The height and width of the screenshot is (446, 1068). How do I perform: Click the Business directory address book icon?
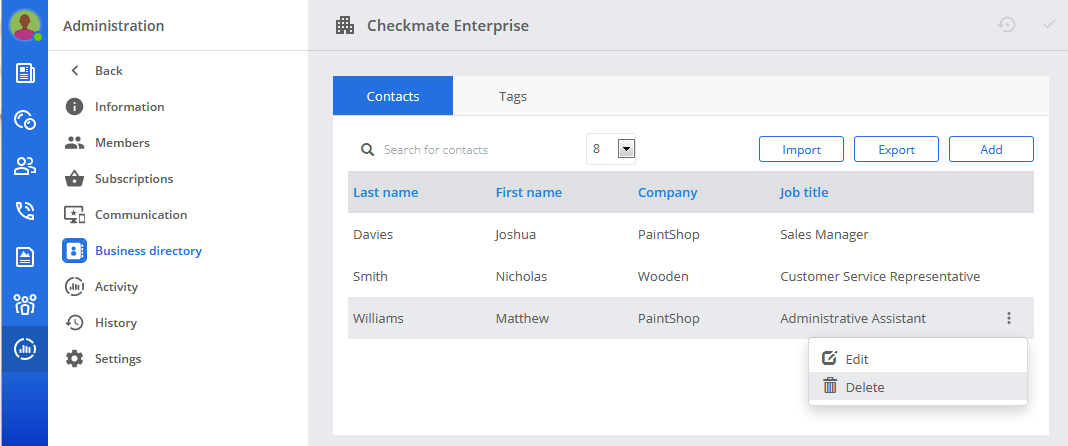(74, 251)
